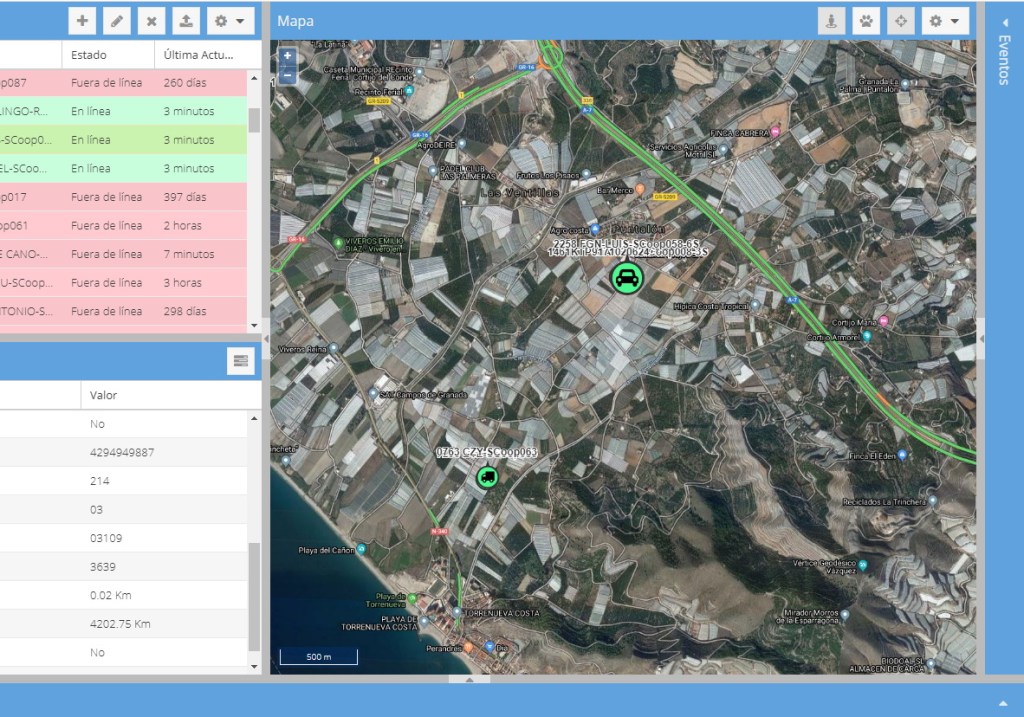Open the map settings gear dropdown
This screenshot has width=1024, height=717.
coord(944,20)
